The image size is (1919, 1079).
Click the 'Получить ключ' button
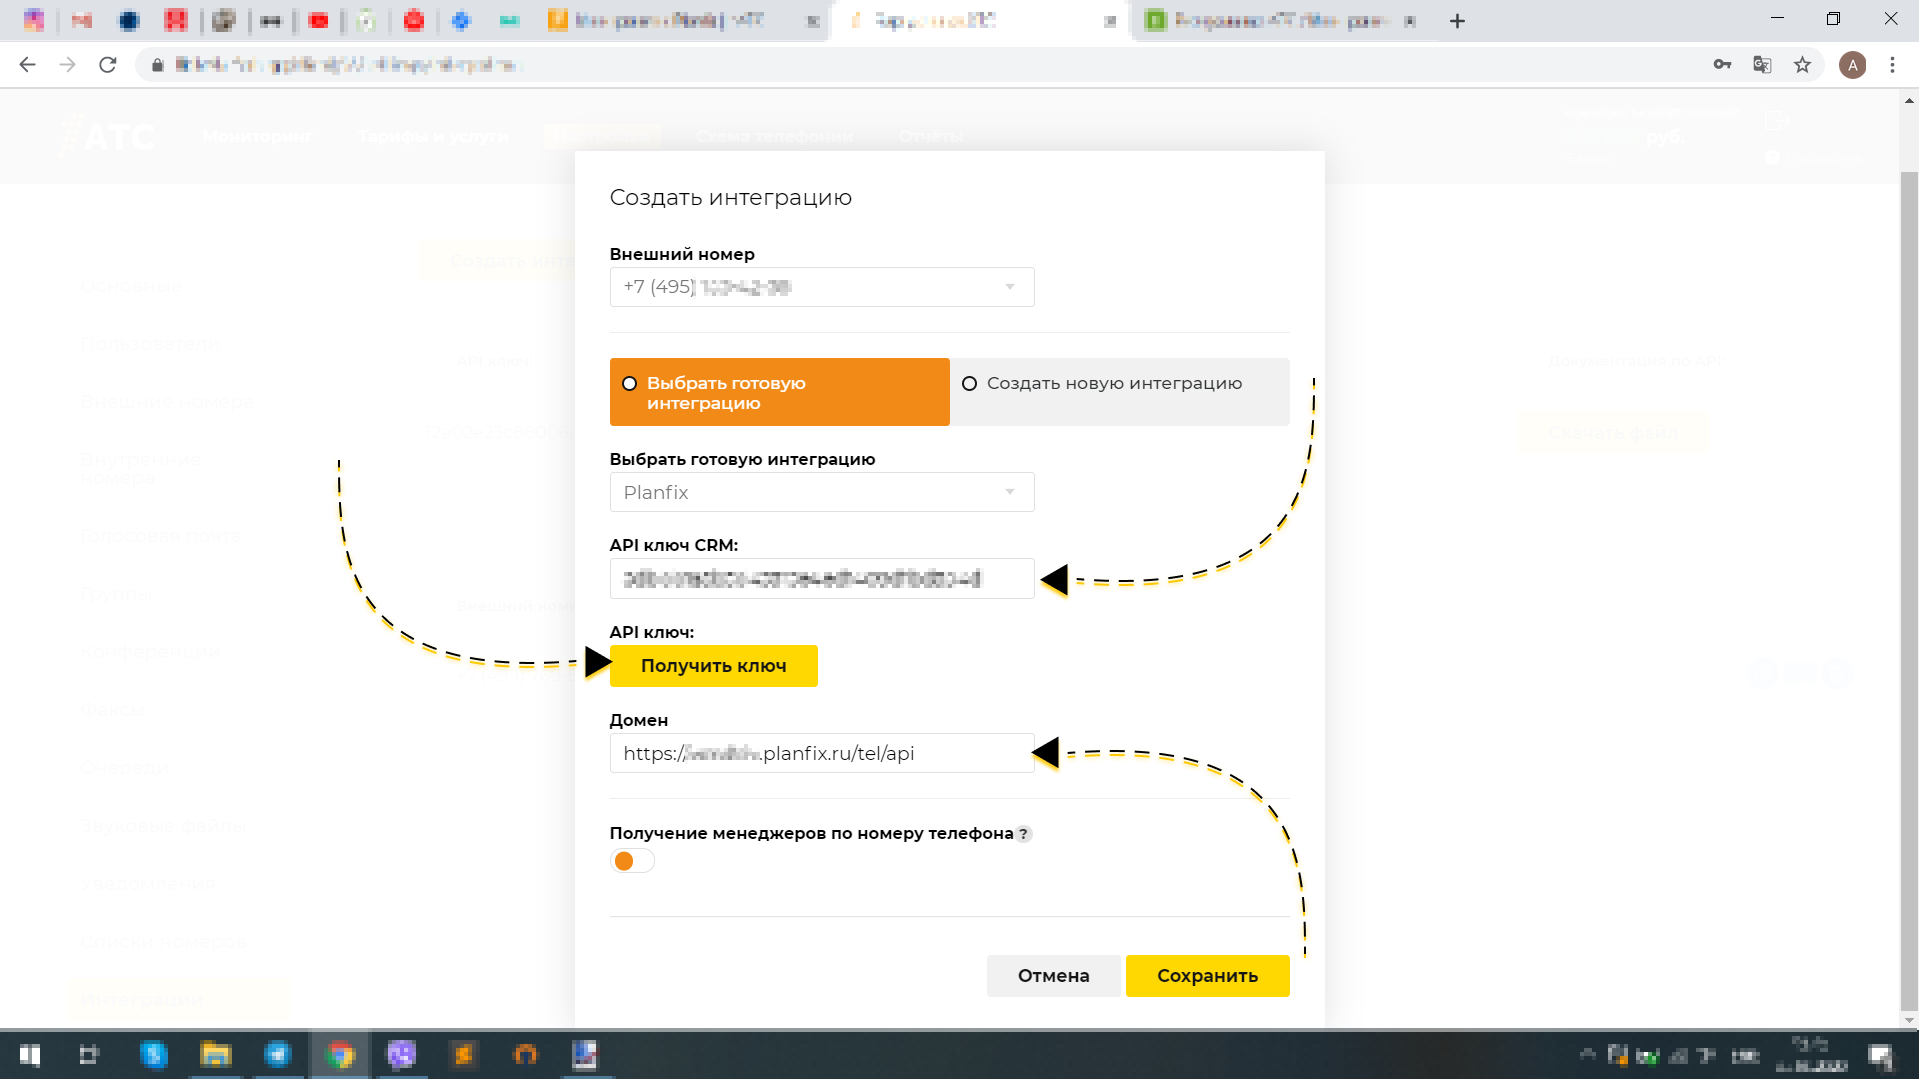(x=713, y=665)
